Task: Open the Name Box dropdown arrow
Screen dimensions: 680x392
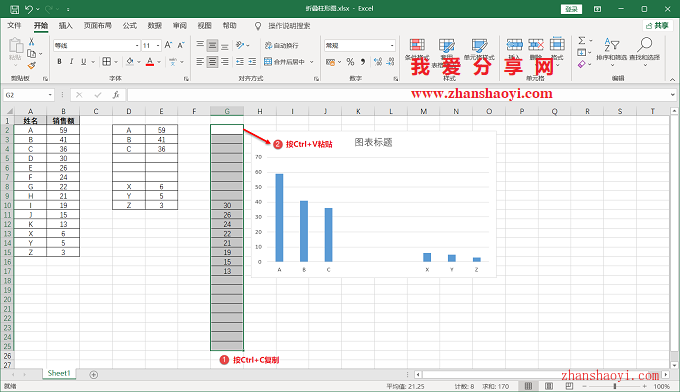Action: pyautogui.click(x=50, y=95)
